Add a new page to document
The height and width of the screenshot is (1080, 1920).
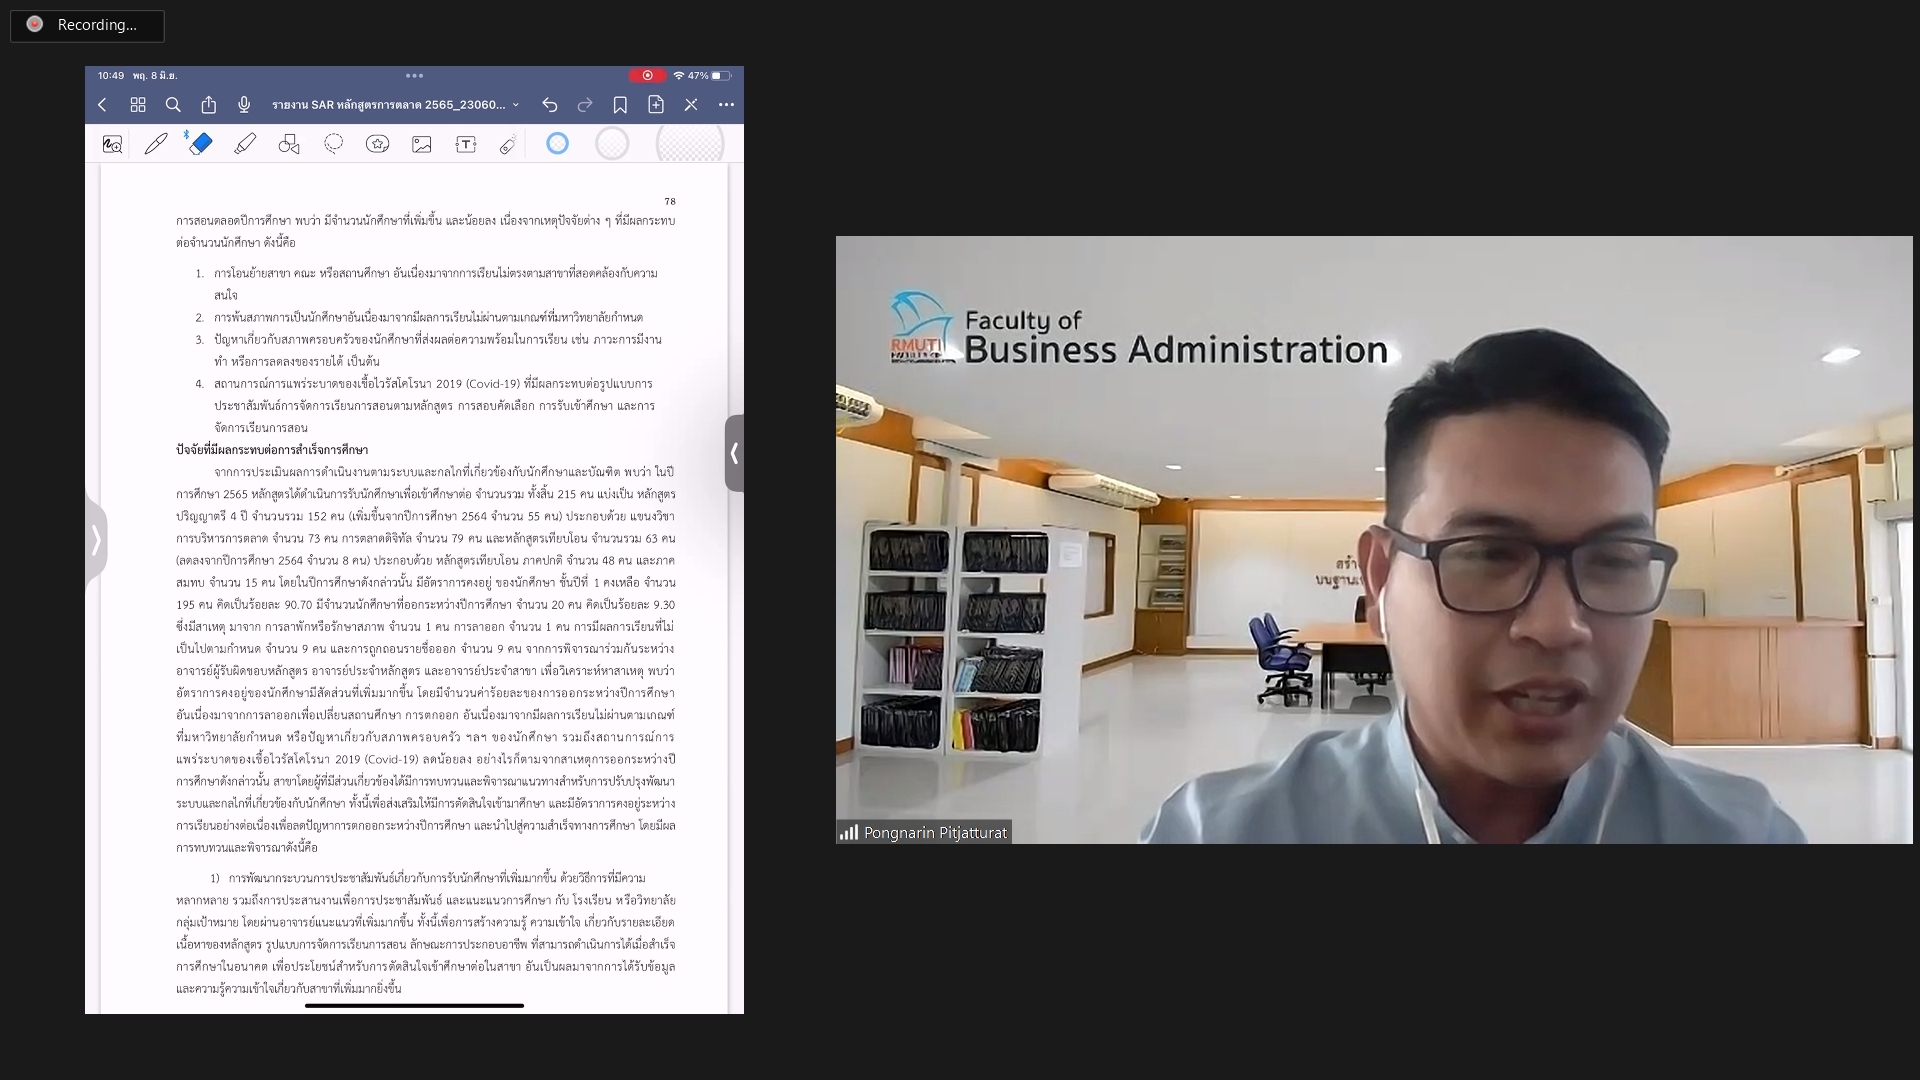point(656,104)
